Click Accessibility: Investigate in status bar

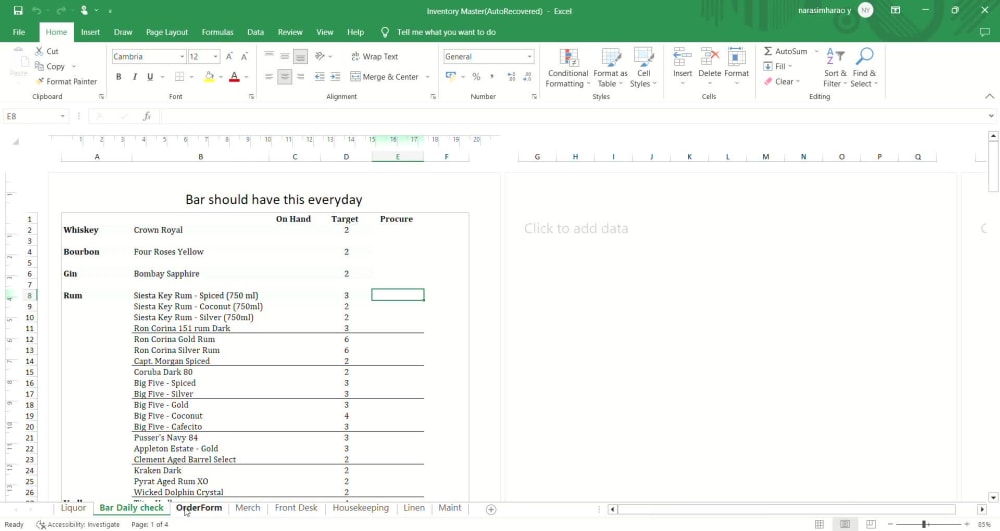tap(78, 524)
